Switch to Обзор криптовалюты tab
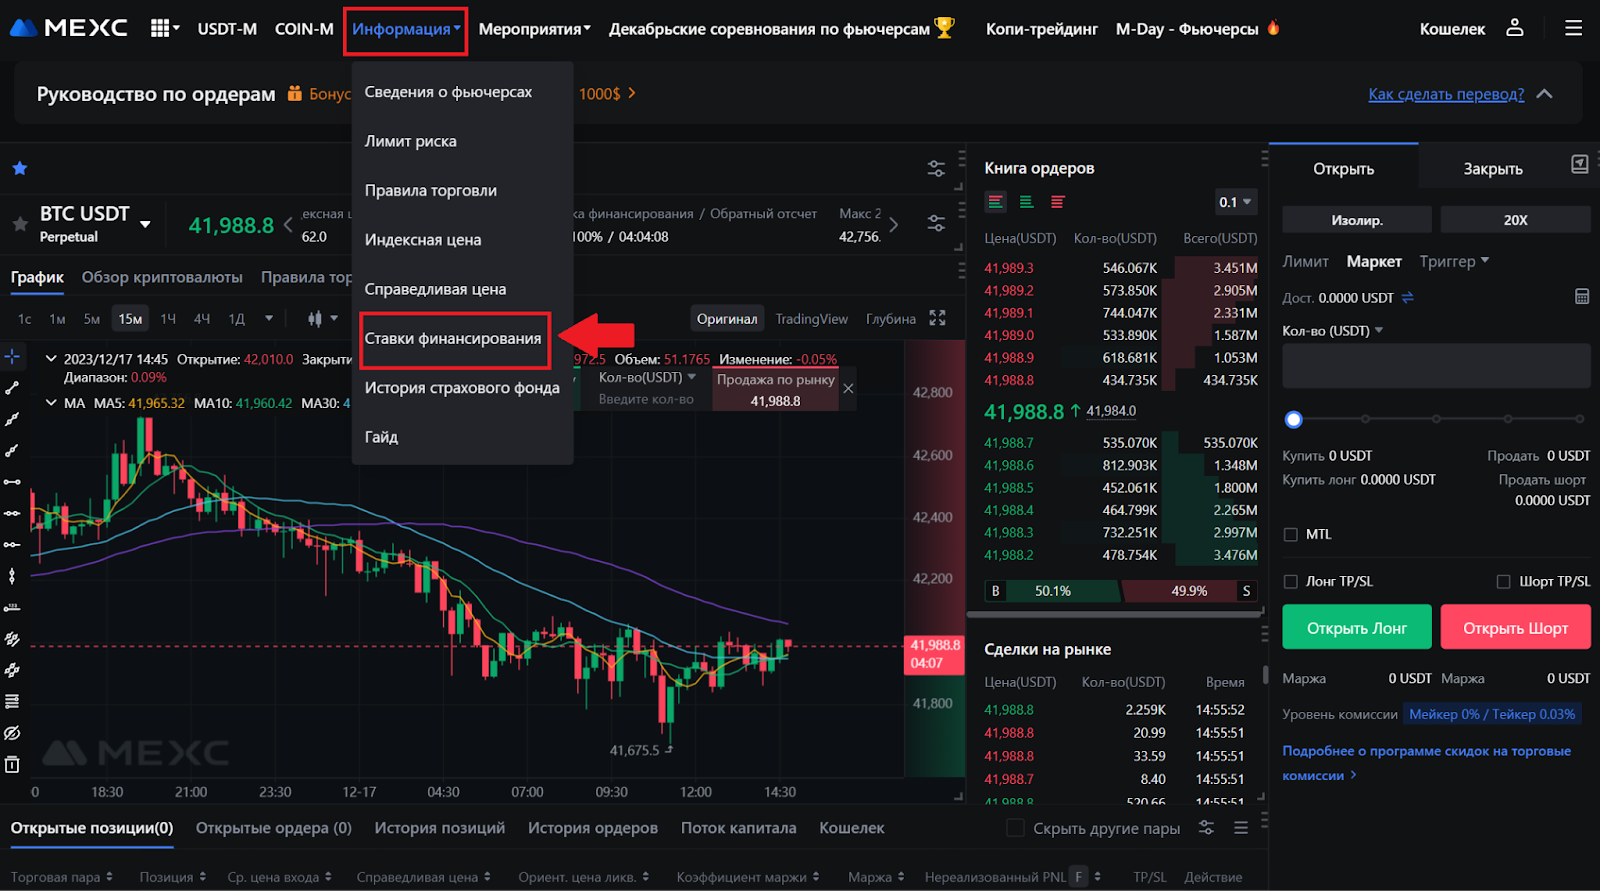This screenshot has height=891, width=1600. (x=162, y=277)
